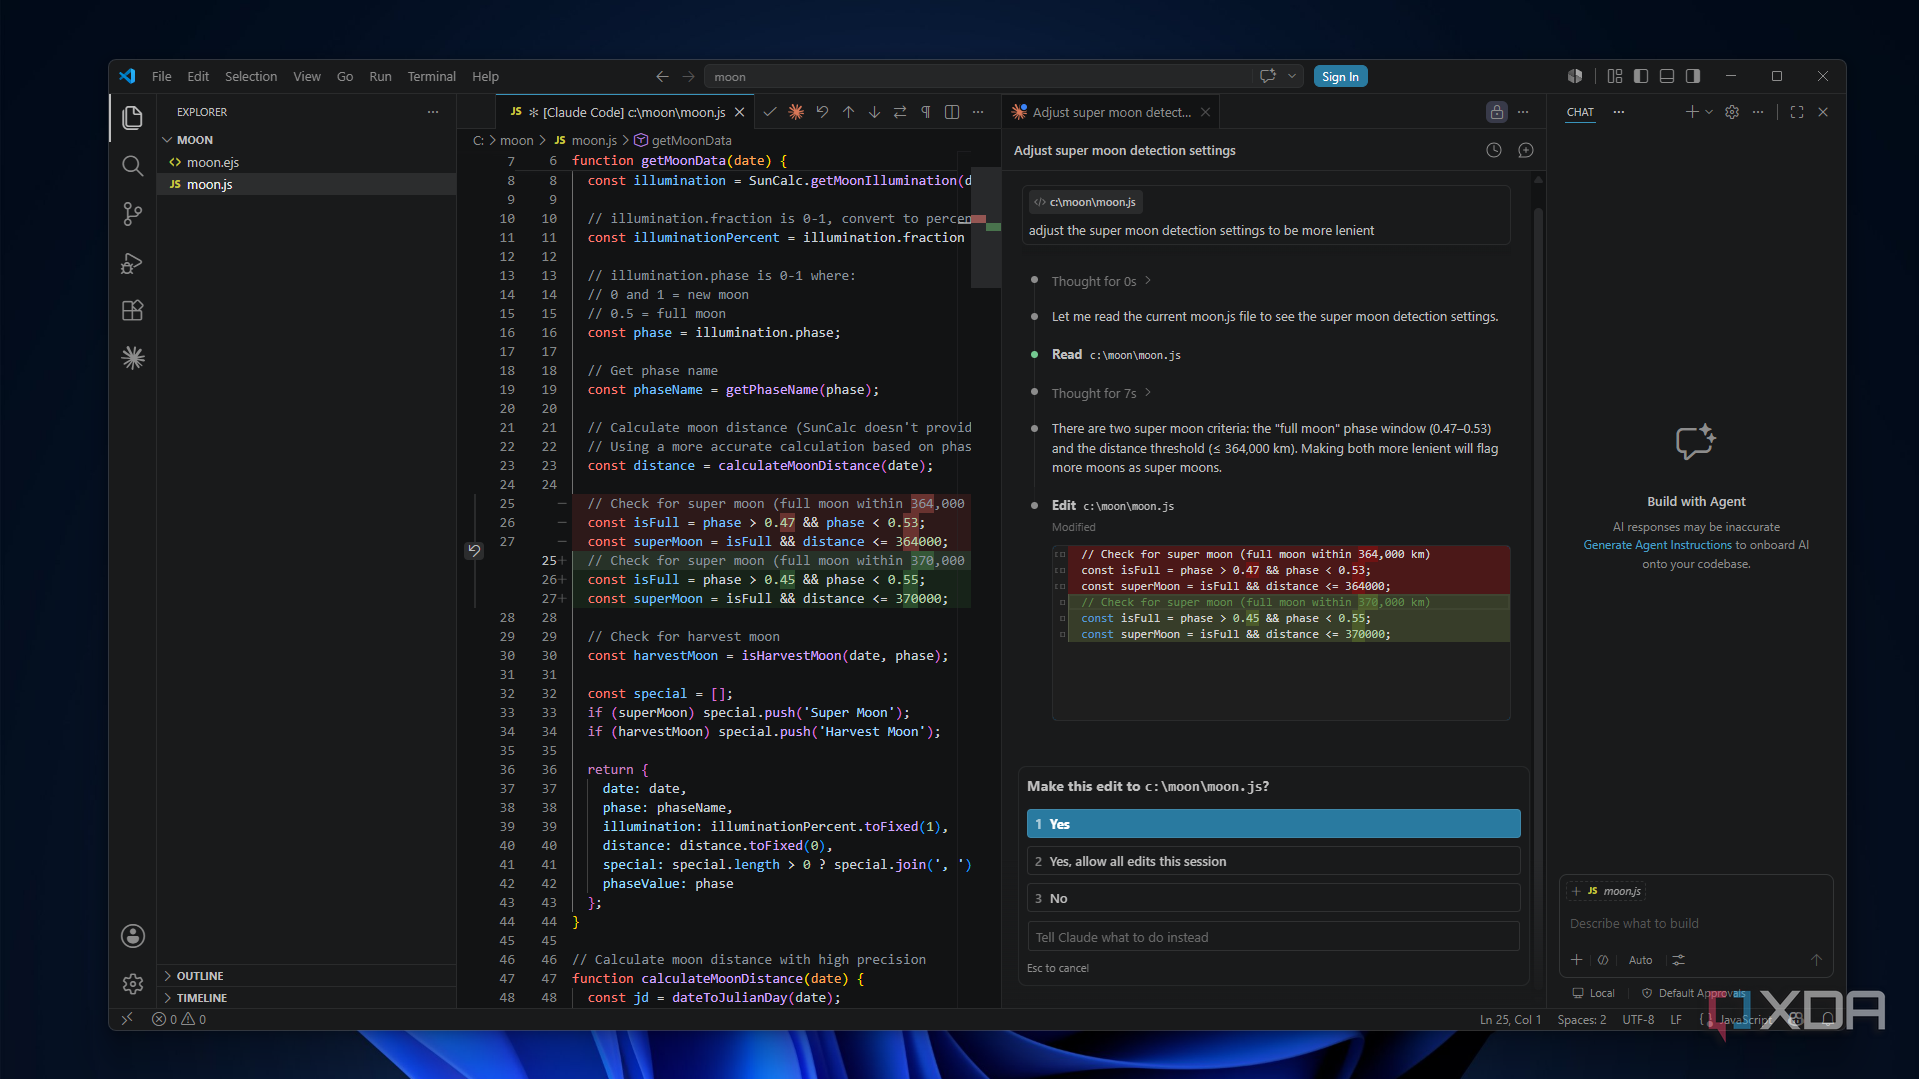The height and width of the screenshot is (1079, 1919).
Task: Click the Spaces: 2 indentation status
Action: (1581, 1019)
